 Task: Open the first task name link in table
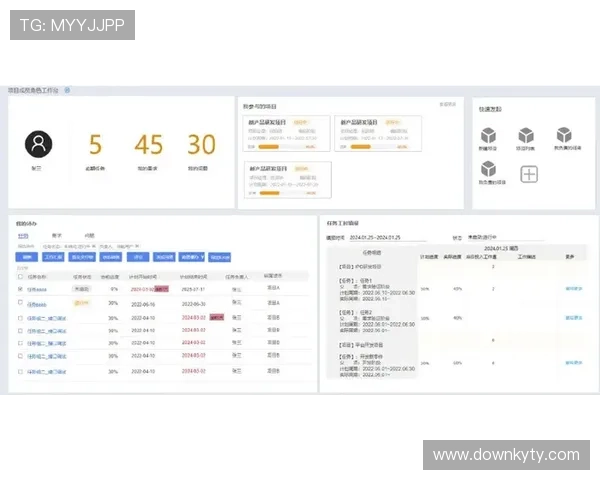point(38,289)
